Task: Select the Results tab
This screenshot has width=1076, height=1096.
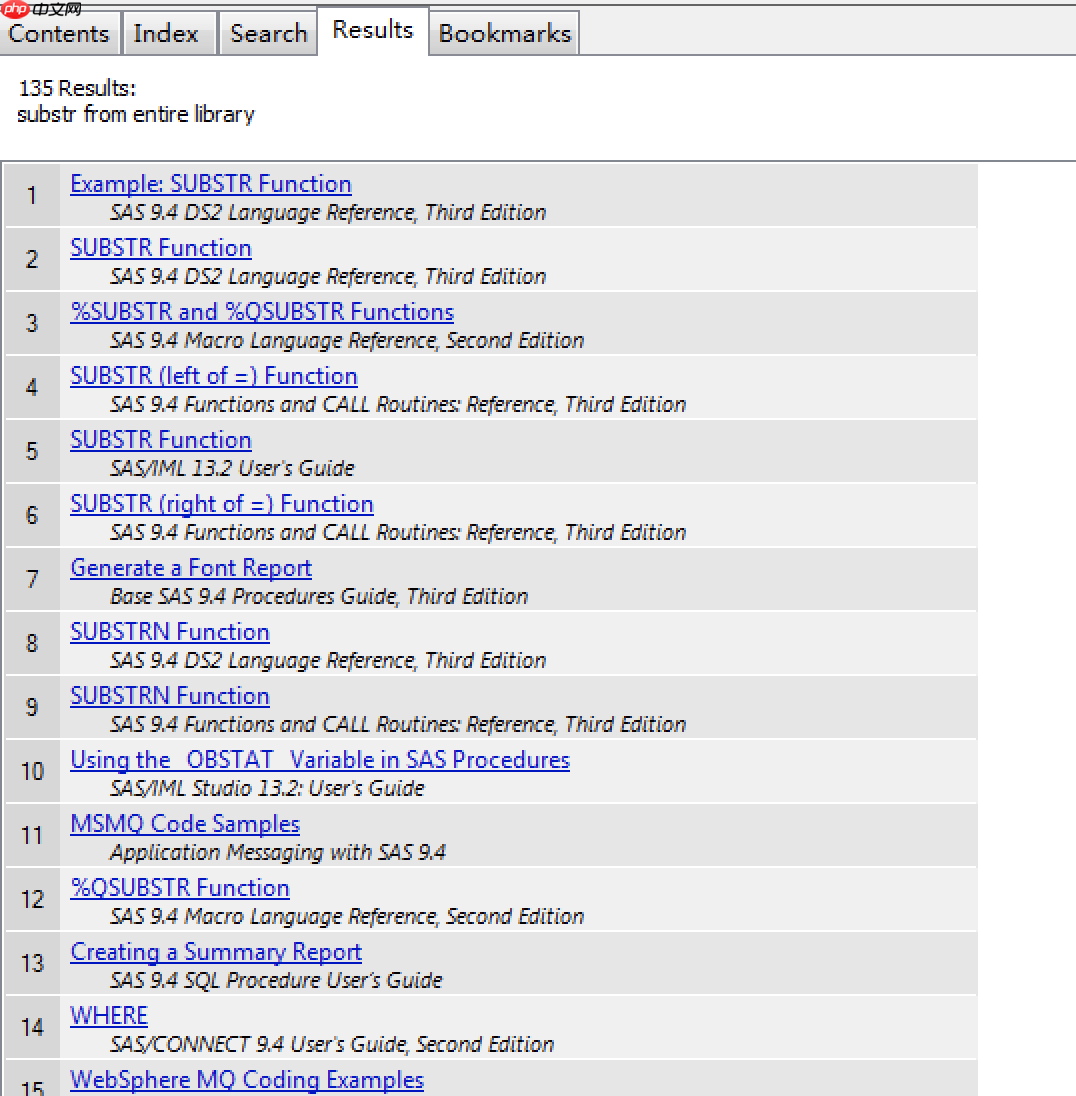Action: tap(373, 29)
